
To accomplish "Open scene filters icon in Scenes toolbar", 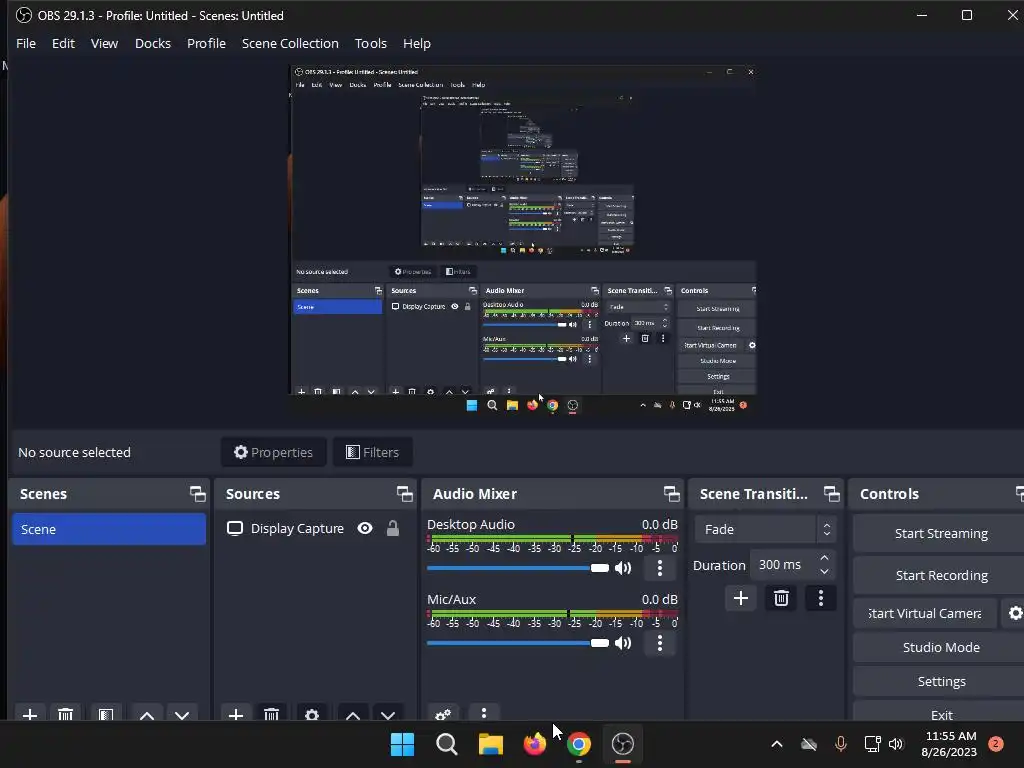I will coord(105,714).
